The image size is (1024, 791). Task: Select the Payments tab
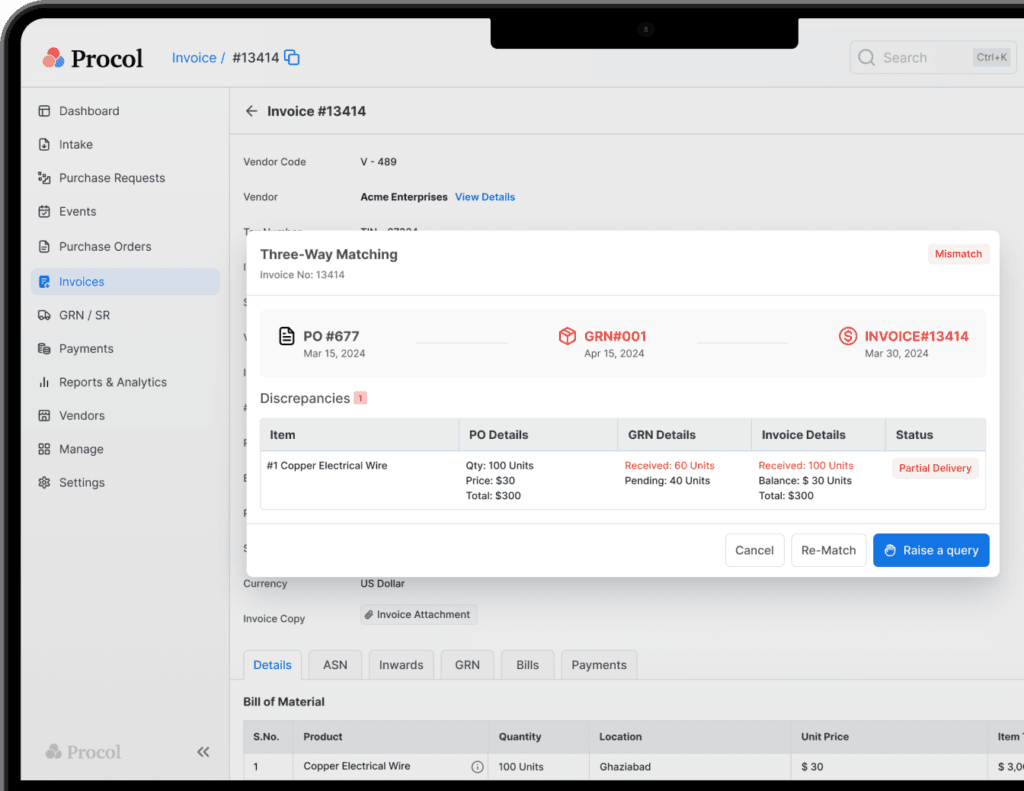tap(598, 665)
